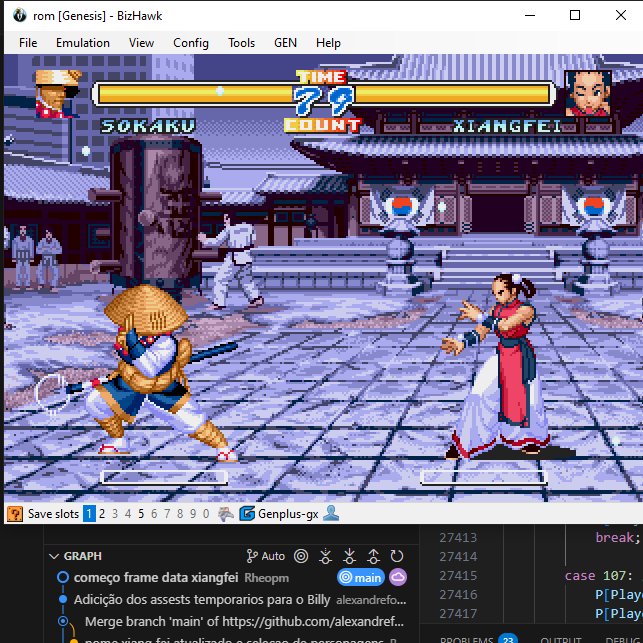Click line number 27417 in the editor

pos(458,613)
